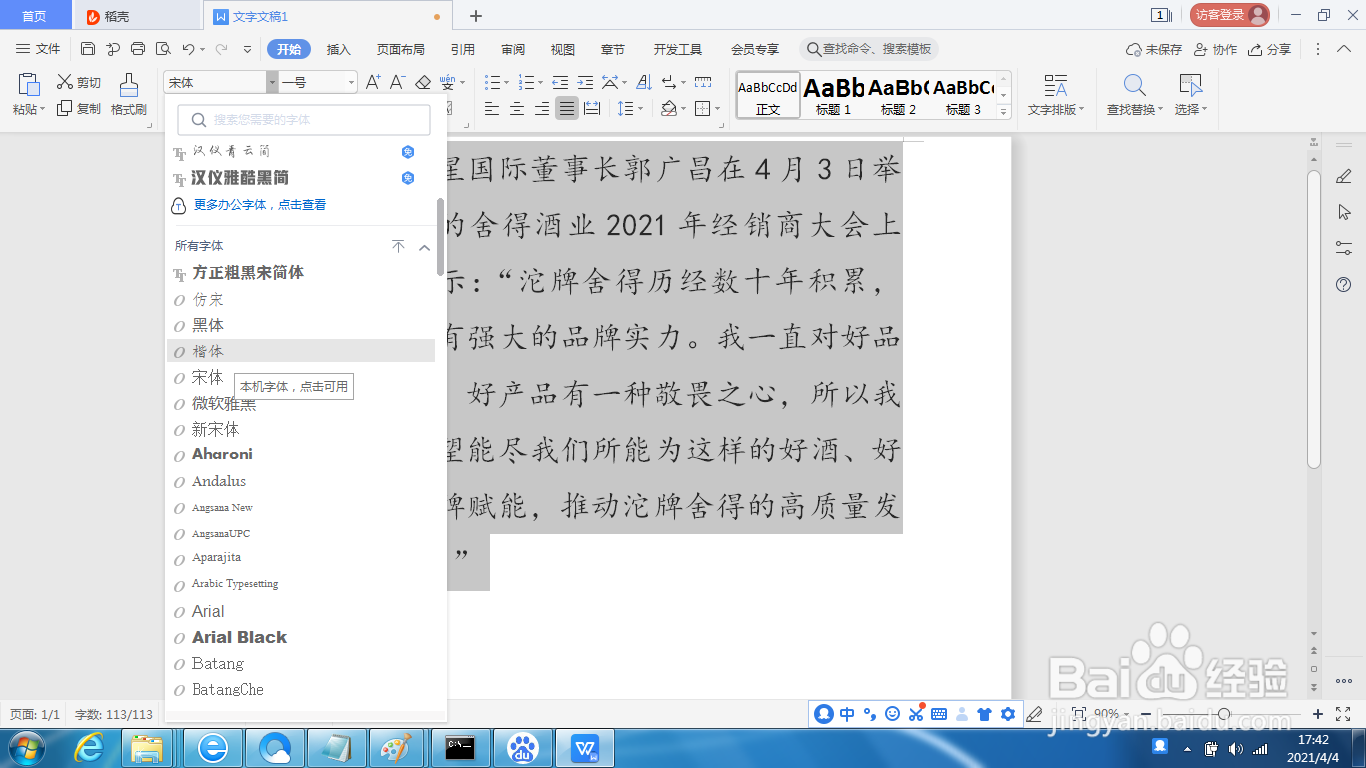Center align the paragraph

pyautogui.click(x=516, y=111)
